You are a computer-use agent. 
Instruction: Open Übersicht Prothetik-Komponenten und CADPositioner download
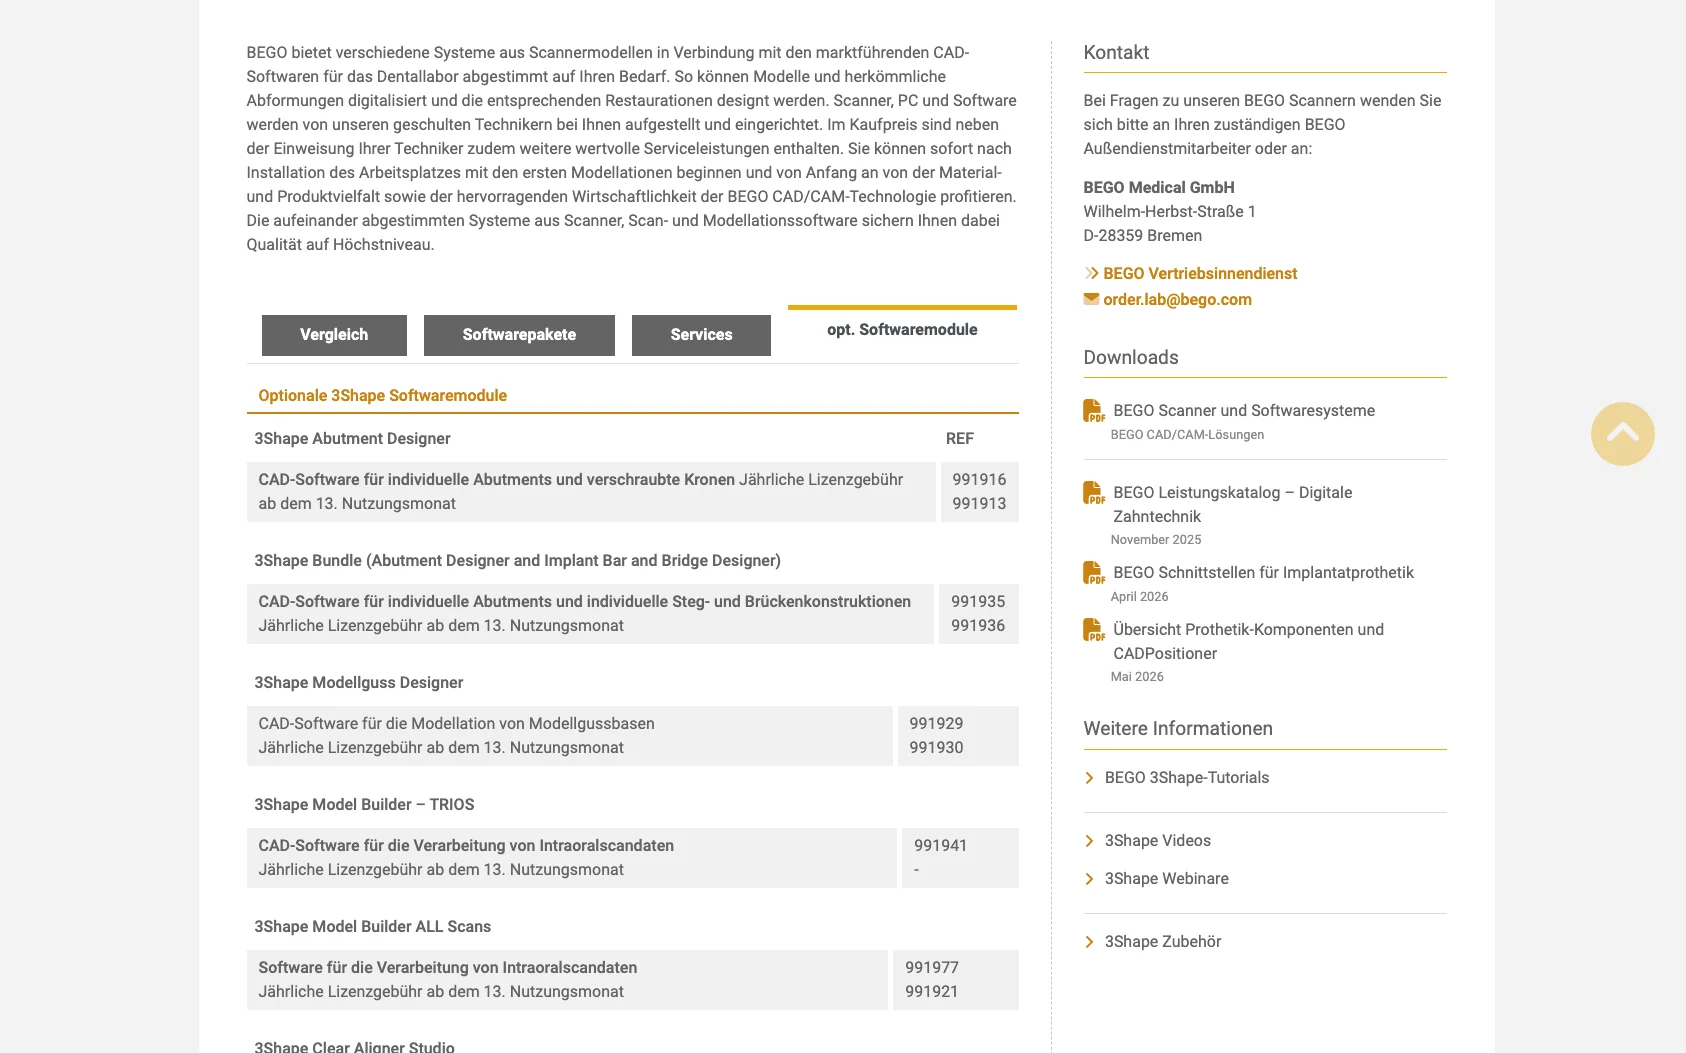click(1248, 641)
